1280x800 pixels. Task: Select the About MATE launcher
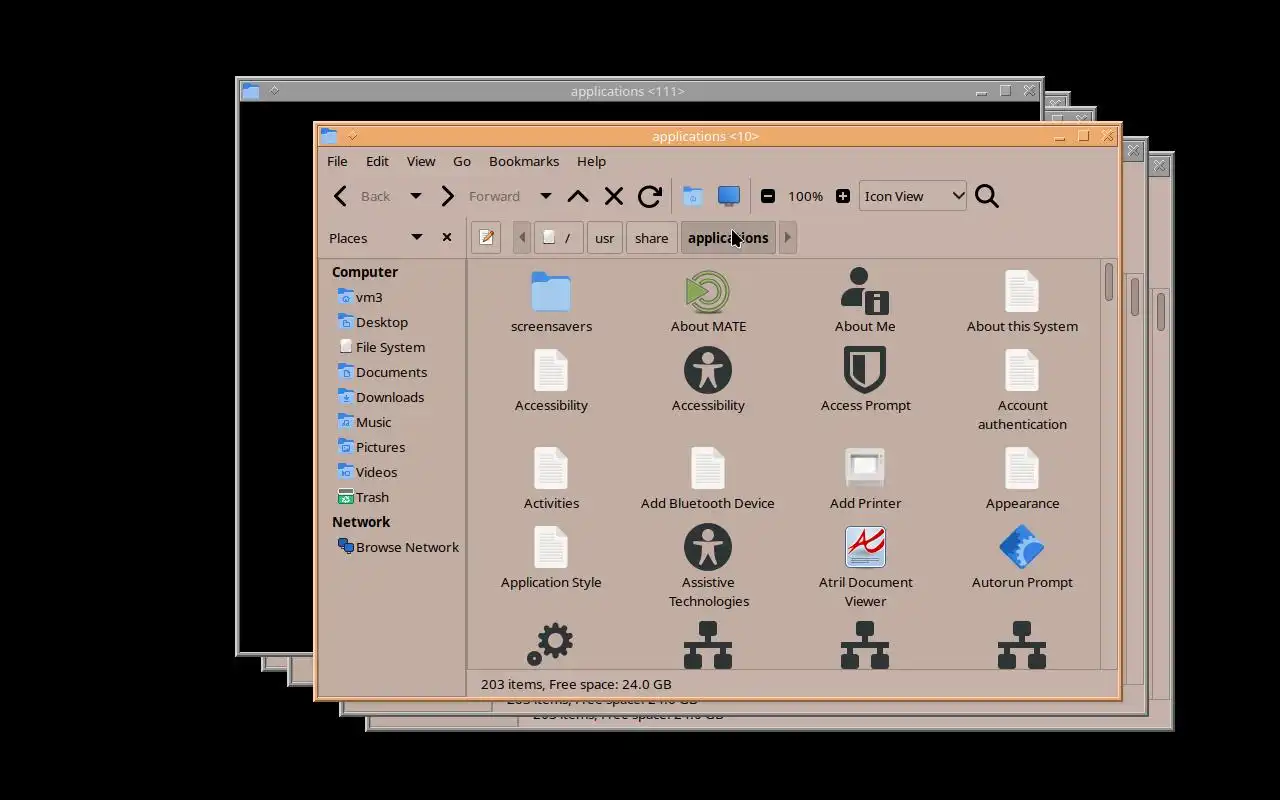tap(708, 302)
